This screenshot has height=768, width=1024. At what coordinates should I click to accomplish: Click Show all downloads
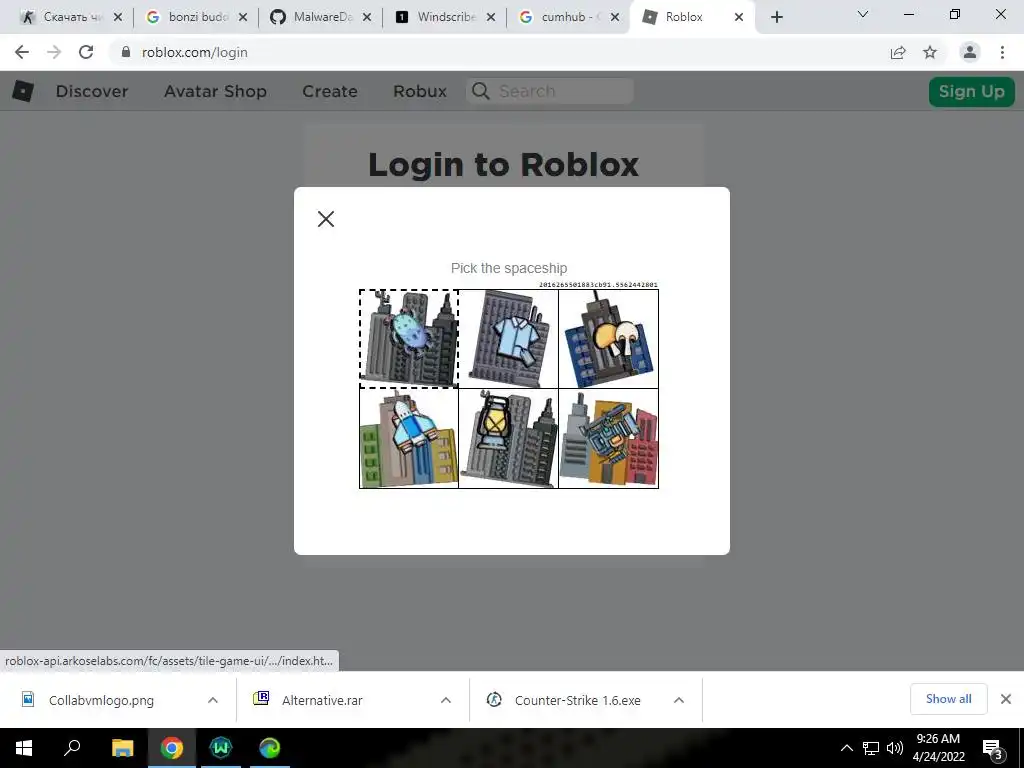948,699
